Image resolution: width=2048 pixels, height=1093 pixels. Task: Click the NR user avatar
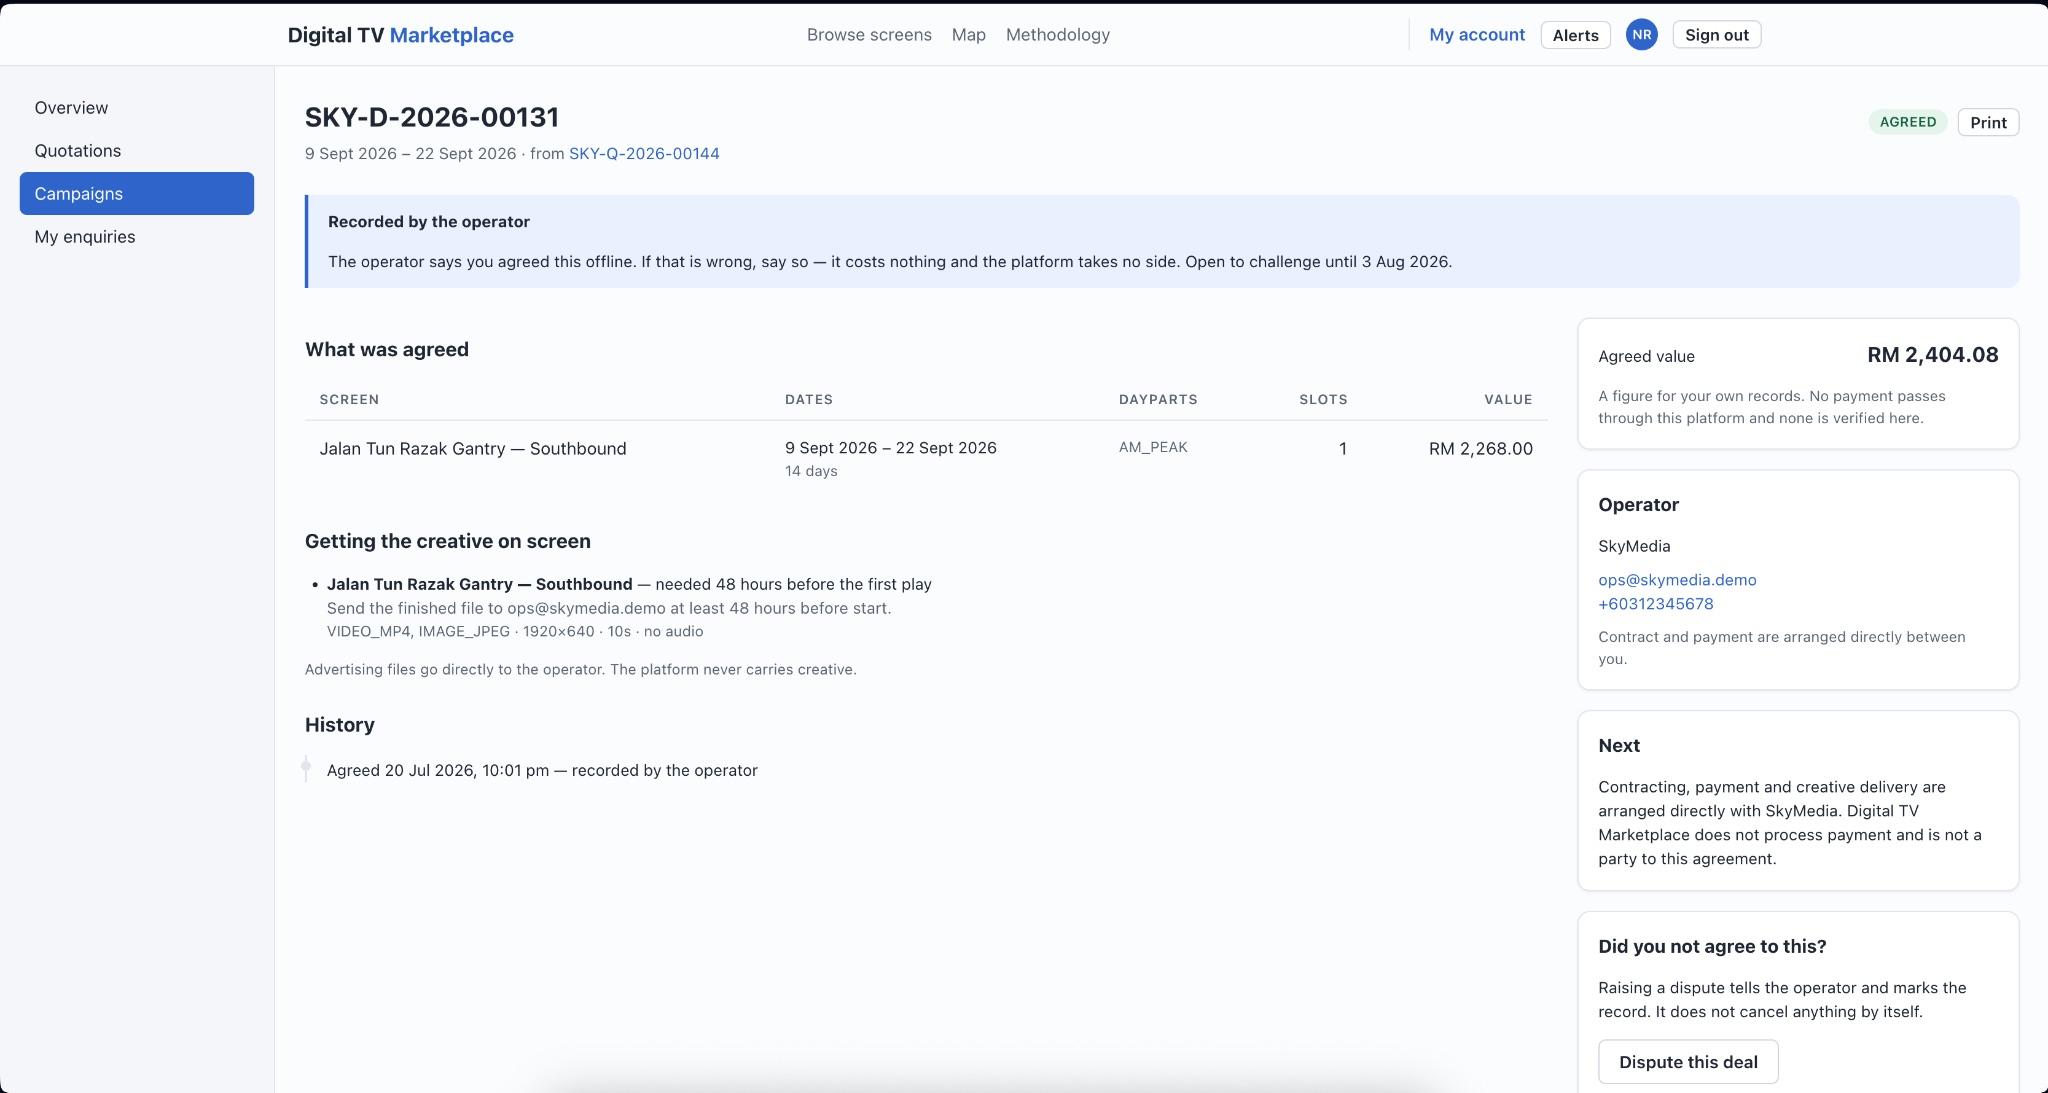pyautogui.click(x=1641, y=35)
